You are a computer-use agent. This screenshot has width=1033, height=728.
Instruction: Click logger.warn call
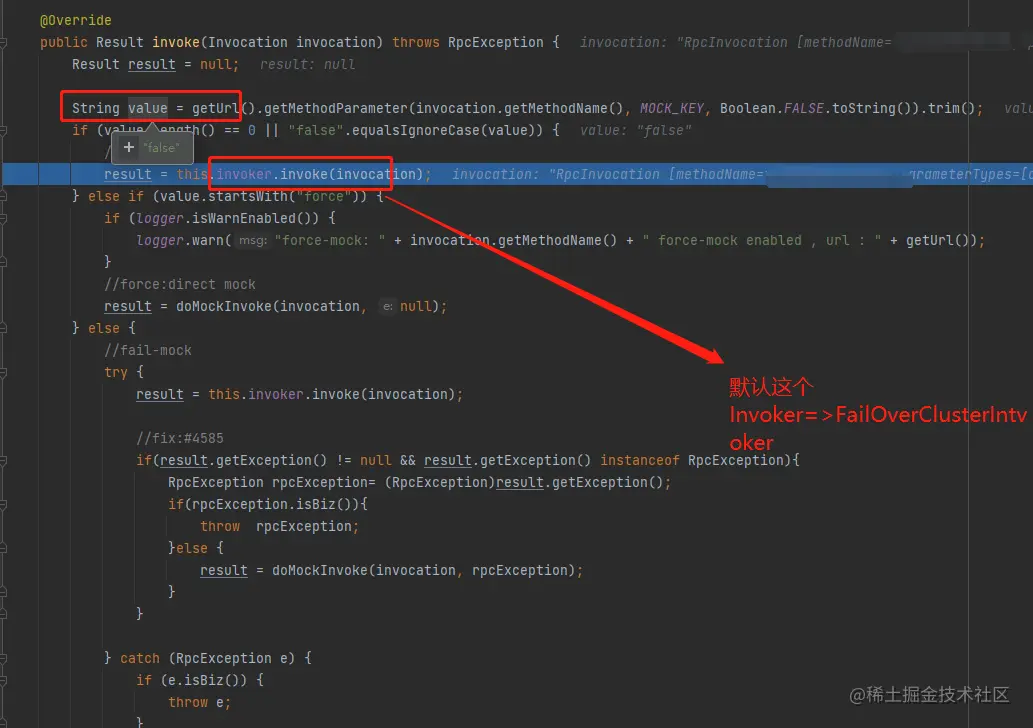(x=180, y=240)
